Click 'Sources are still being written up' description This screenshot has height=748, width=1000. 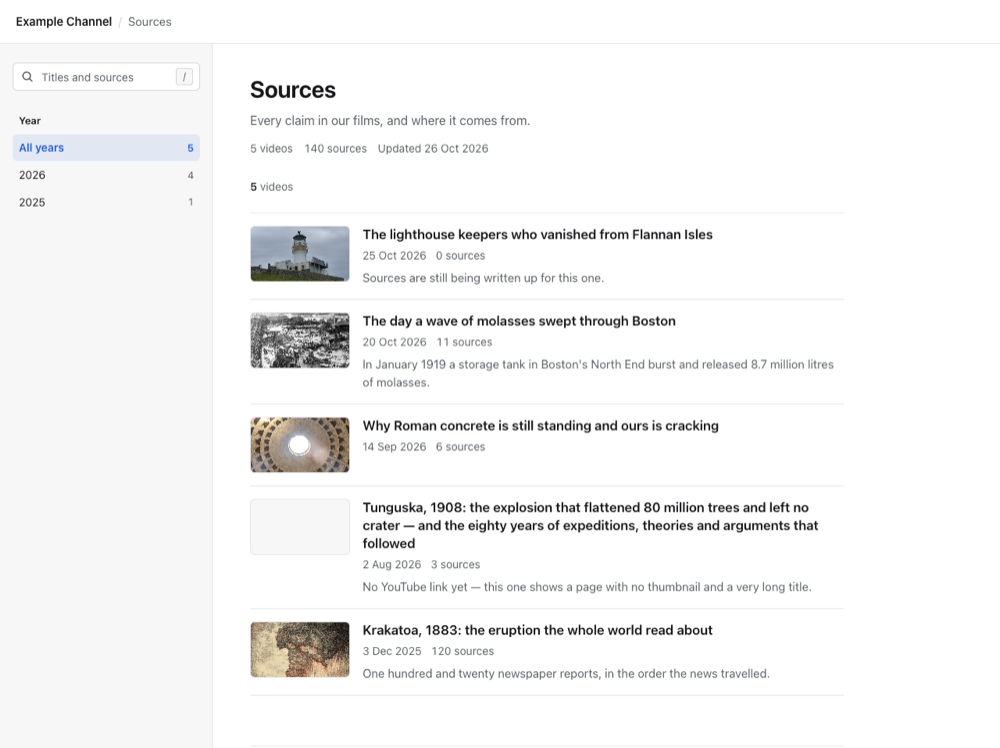coord(483,278)
